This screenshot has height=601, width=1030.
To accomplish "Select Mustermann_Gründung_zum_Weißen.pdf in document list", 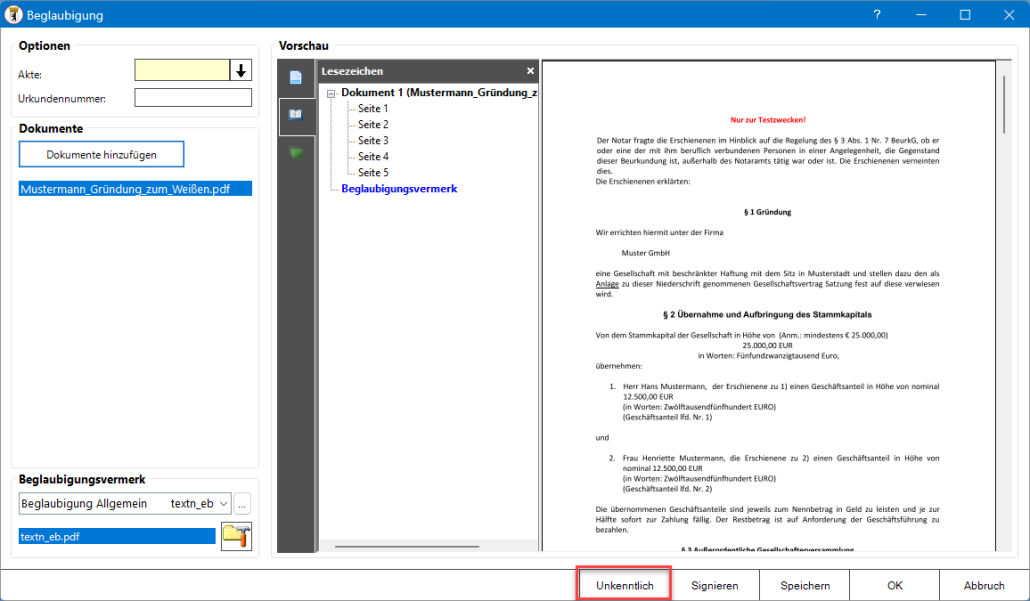I will (135, 188).
